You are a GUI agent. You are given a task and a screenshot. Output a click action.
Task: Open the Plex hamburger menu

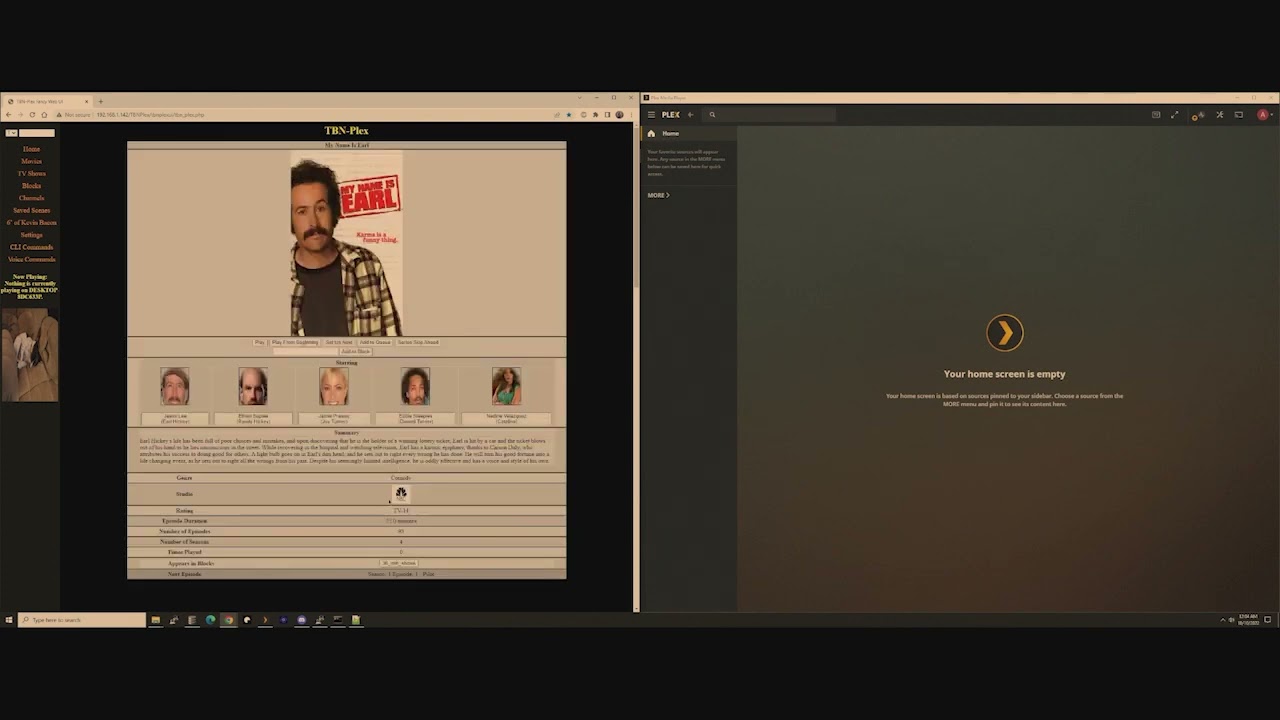[651, 115]
